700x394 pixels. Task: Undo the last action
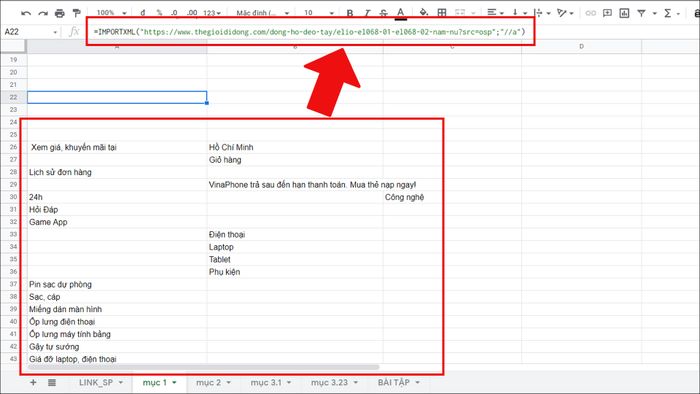[x=26, y=13]
